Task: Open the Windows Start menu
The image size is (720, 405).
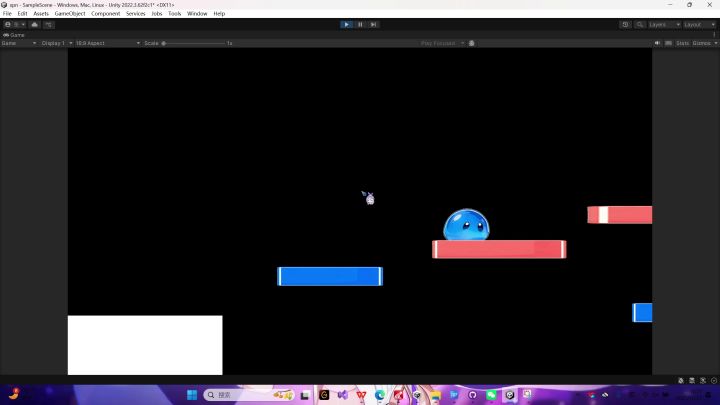Action: click(x=192, y=395)
